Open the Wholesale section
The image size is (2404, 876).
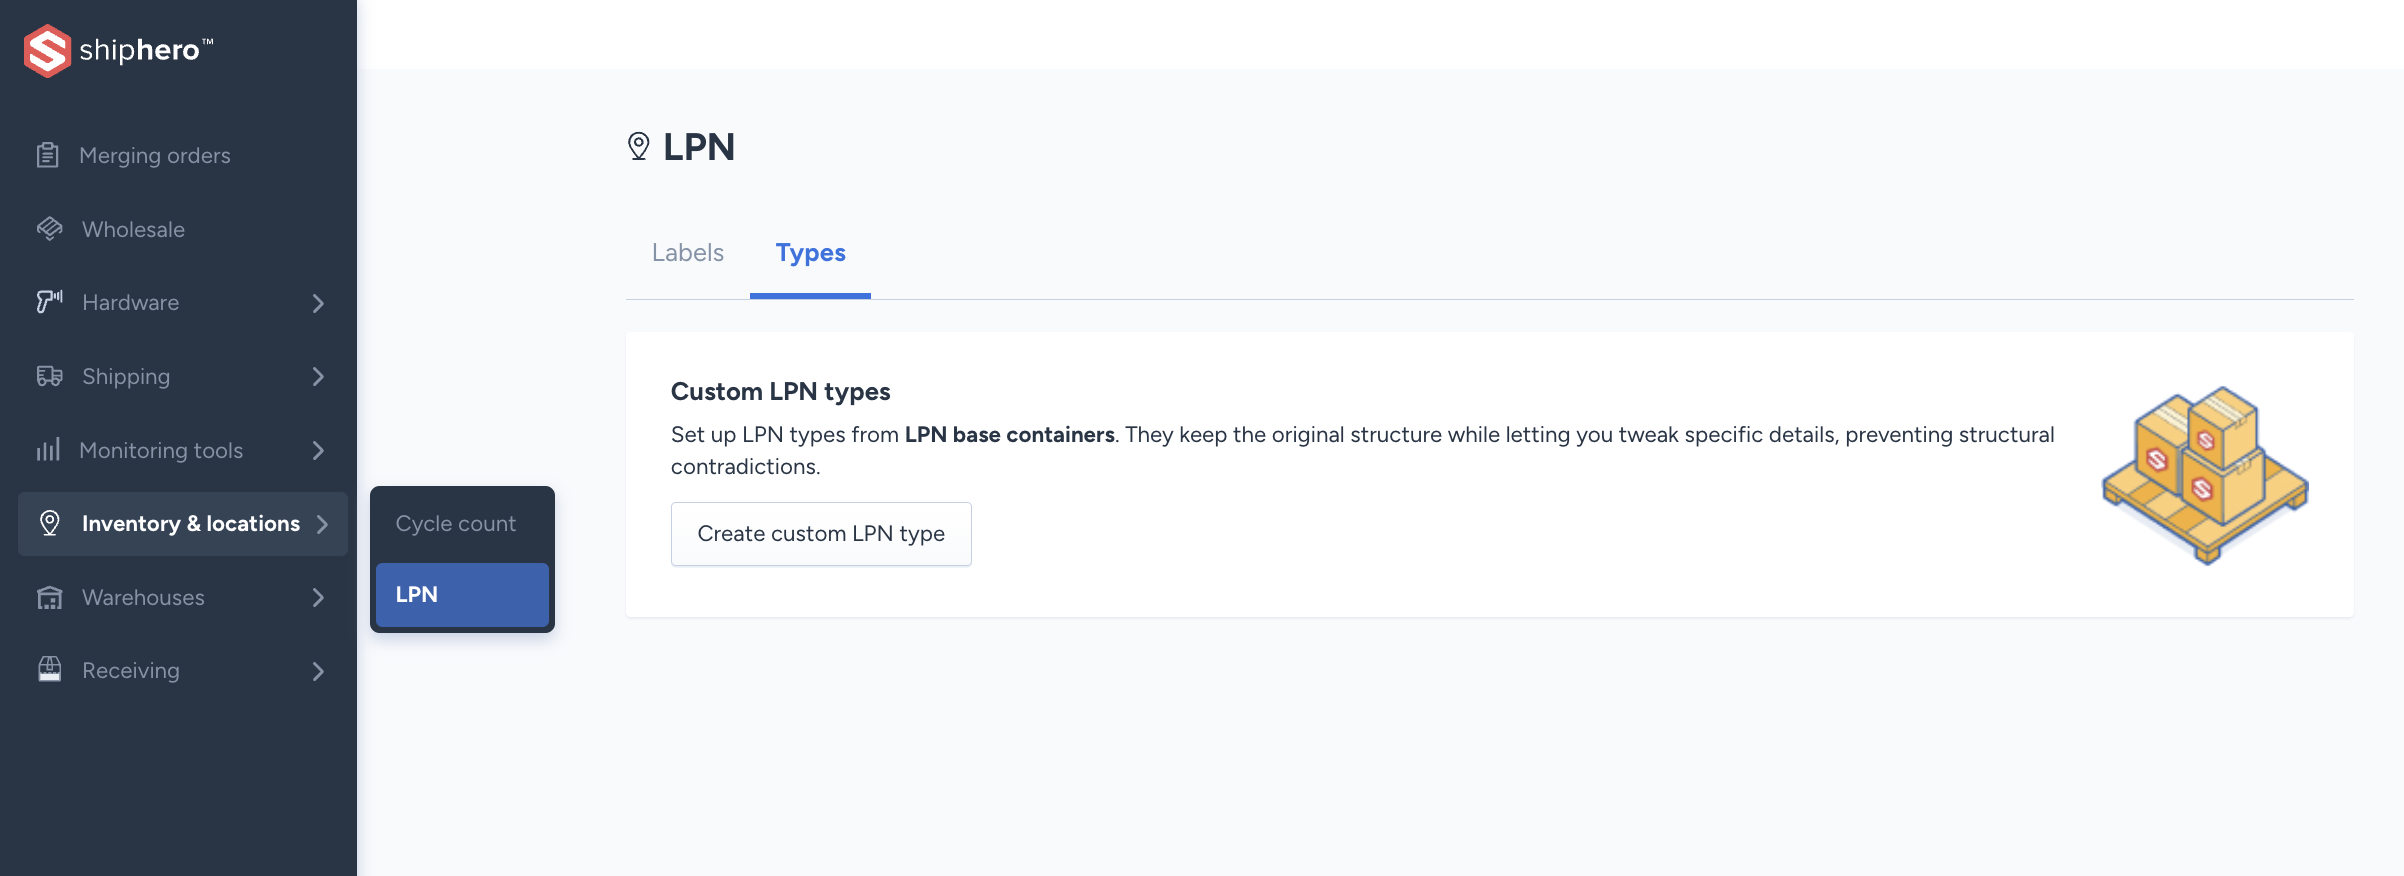[x=183, y=229]
